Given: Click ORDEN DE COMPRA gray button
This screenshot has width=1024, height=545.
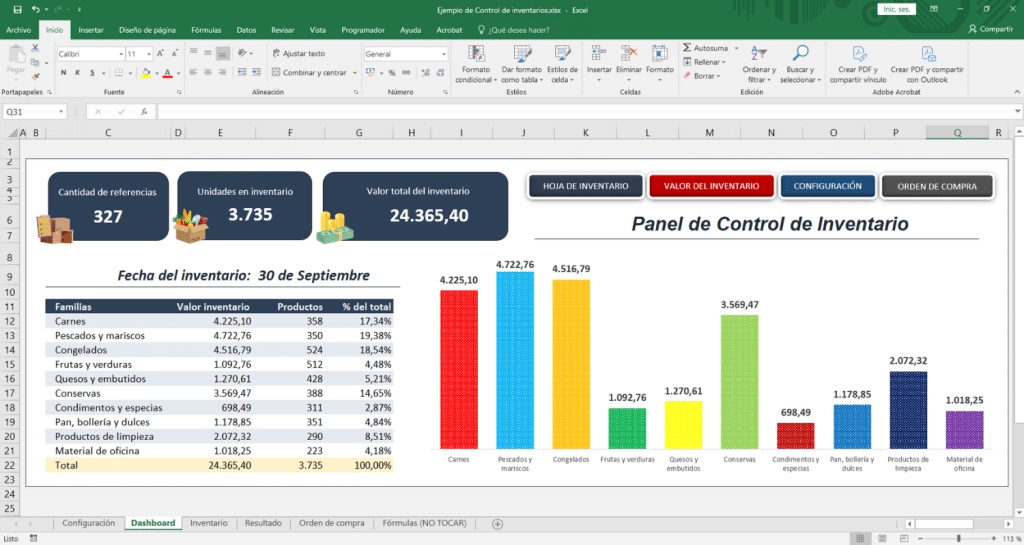Looking at the screenshot, I should (x=936, y=187).
